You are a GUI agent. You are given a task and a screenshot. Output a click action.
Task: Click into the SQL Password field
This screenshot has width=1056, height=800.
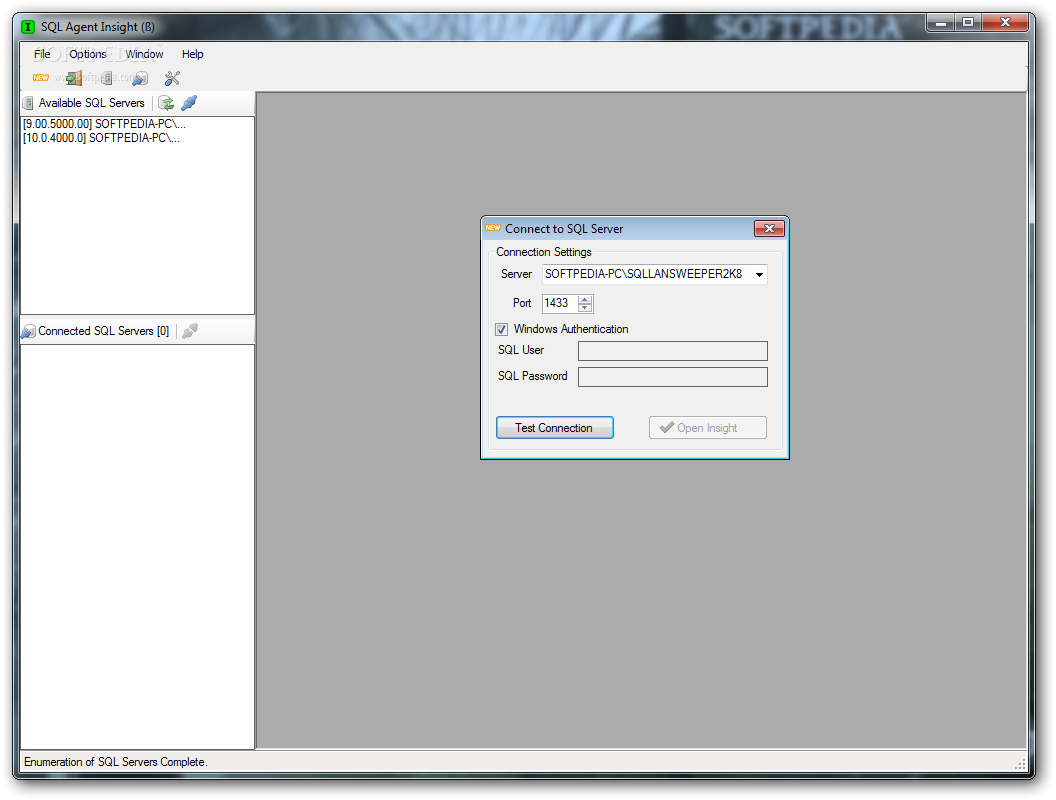pyautogui.click(x=672, y=377)
